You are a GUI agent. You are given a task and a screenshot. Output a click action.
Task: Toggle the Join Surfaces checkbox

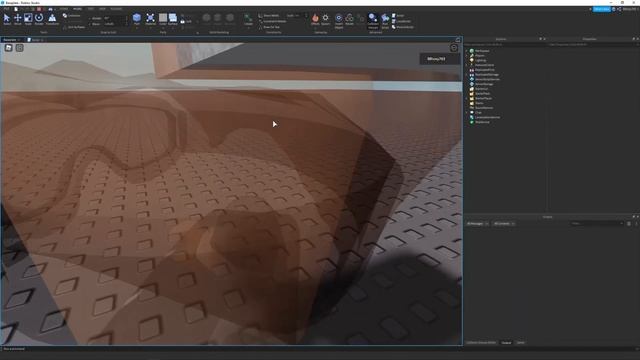(74, 27)
